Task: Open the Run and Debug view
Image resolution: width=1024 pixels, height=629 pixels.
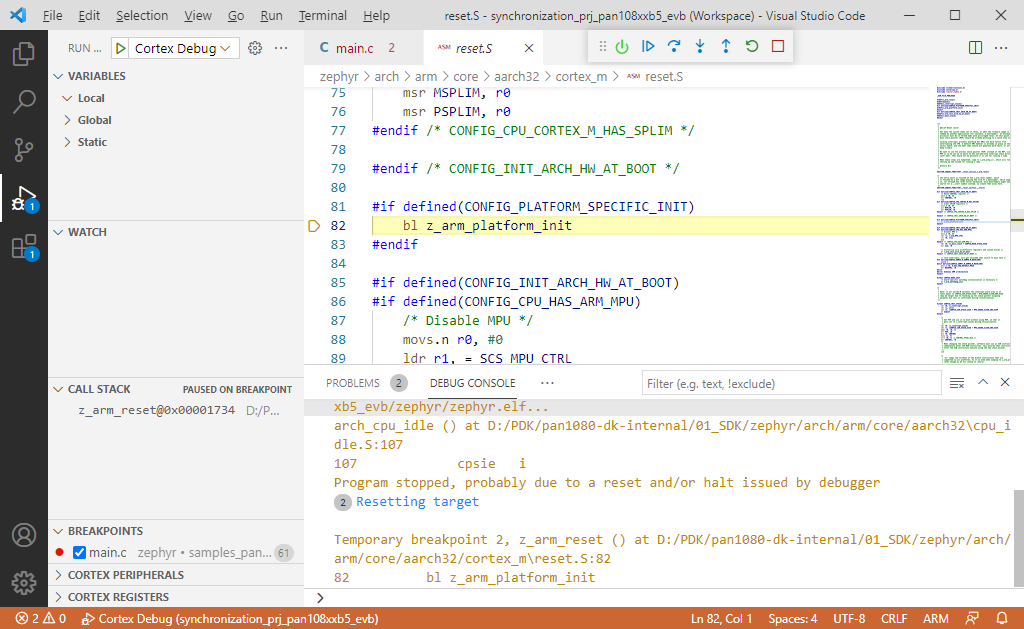Action: click(24, 199)
